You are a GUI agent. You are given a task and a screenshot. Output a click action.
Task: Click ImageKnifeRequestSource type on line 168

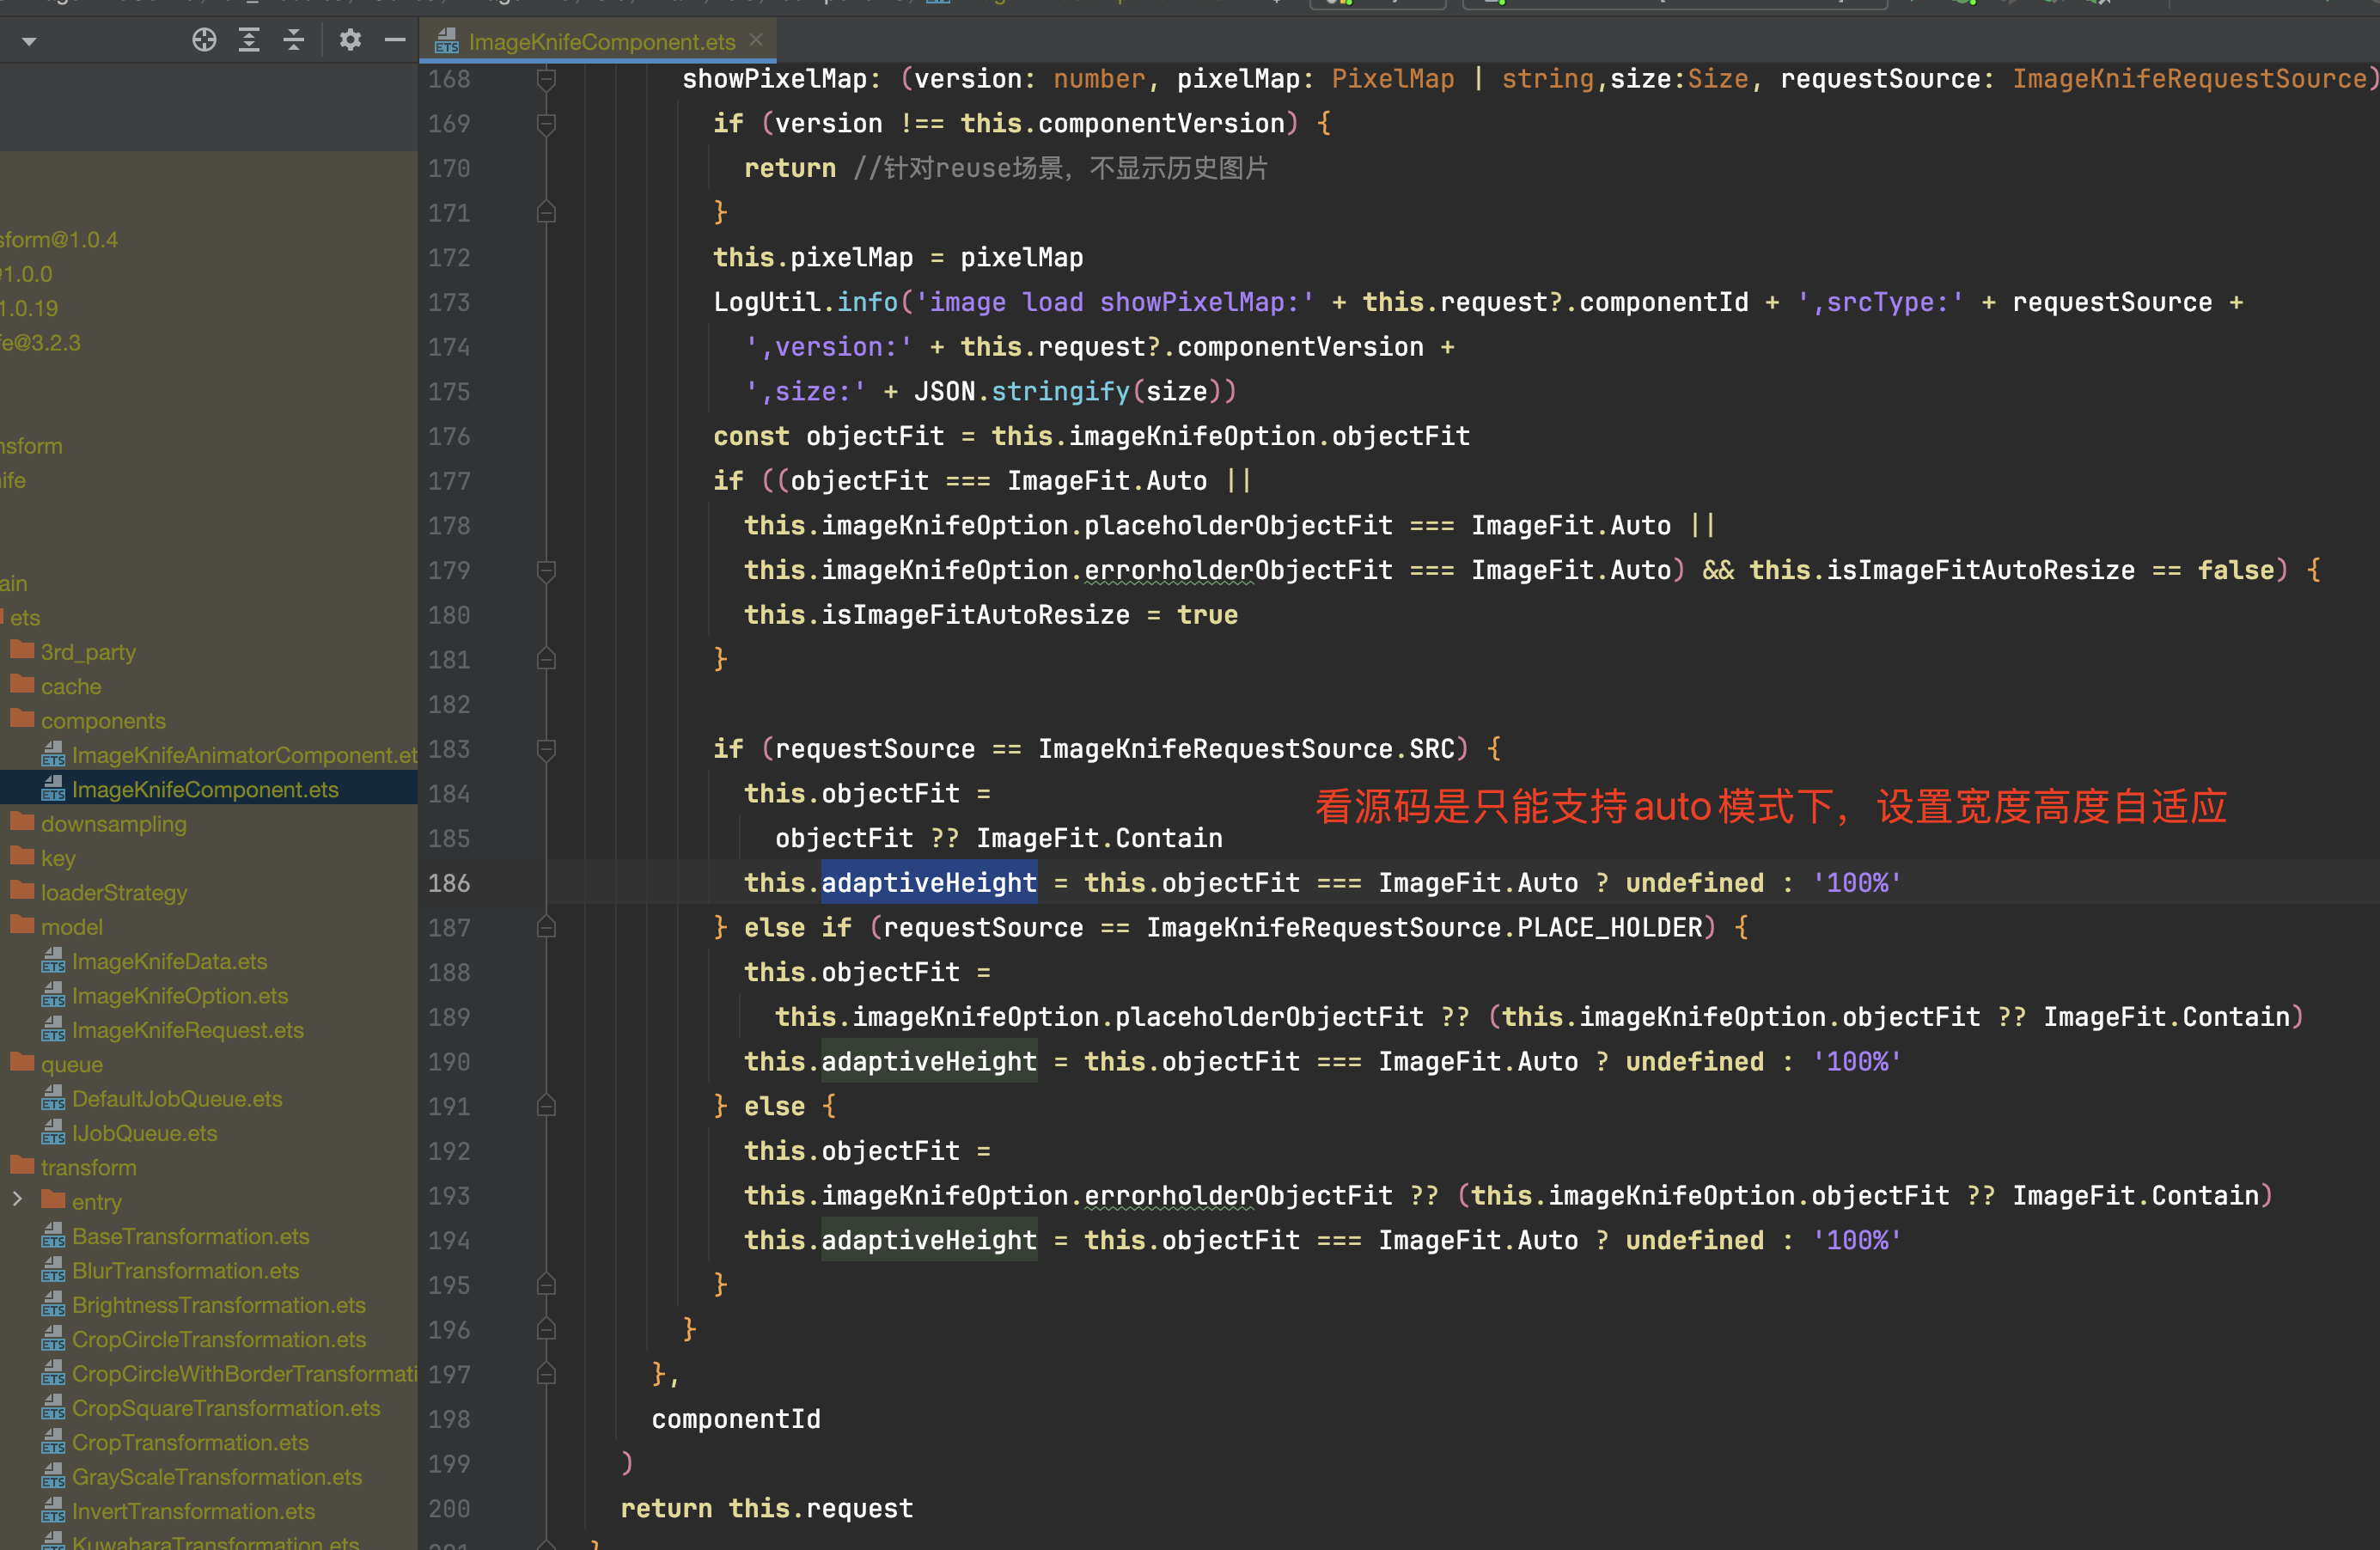click(2190, 79)
